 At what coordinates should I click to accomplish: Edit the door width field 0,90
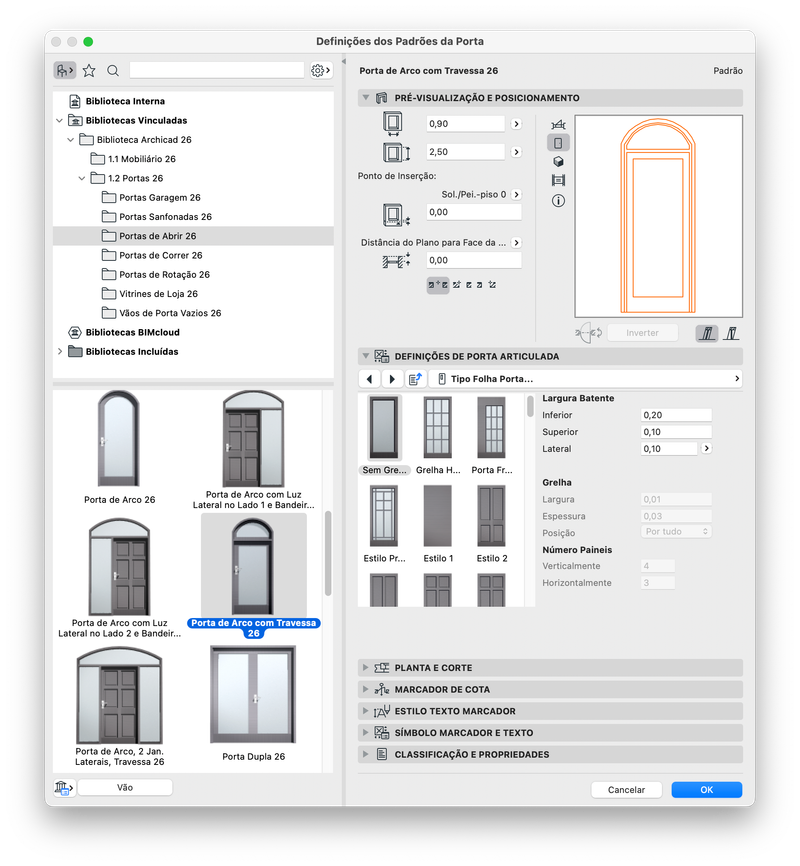(x=465, y=124)
